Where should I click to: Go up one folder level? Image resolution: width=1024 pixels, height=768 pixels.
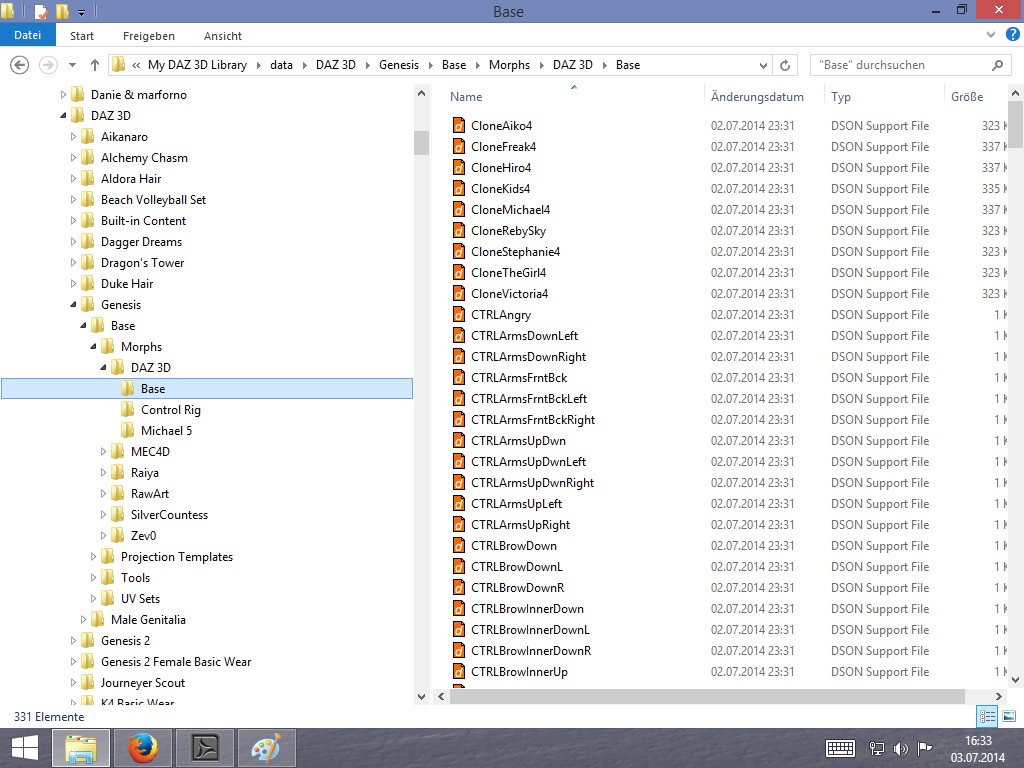[x=95, y=65]
